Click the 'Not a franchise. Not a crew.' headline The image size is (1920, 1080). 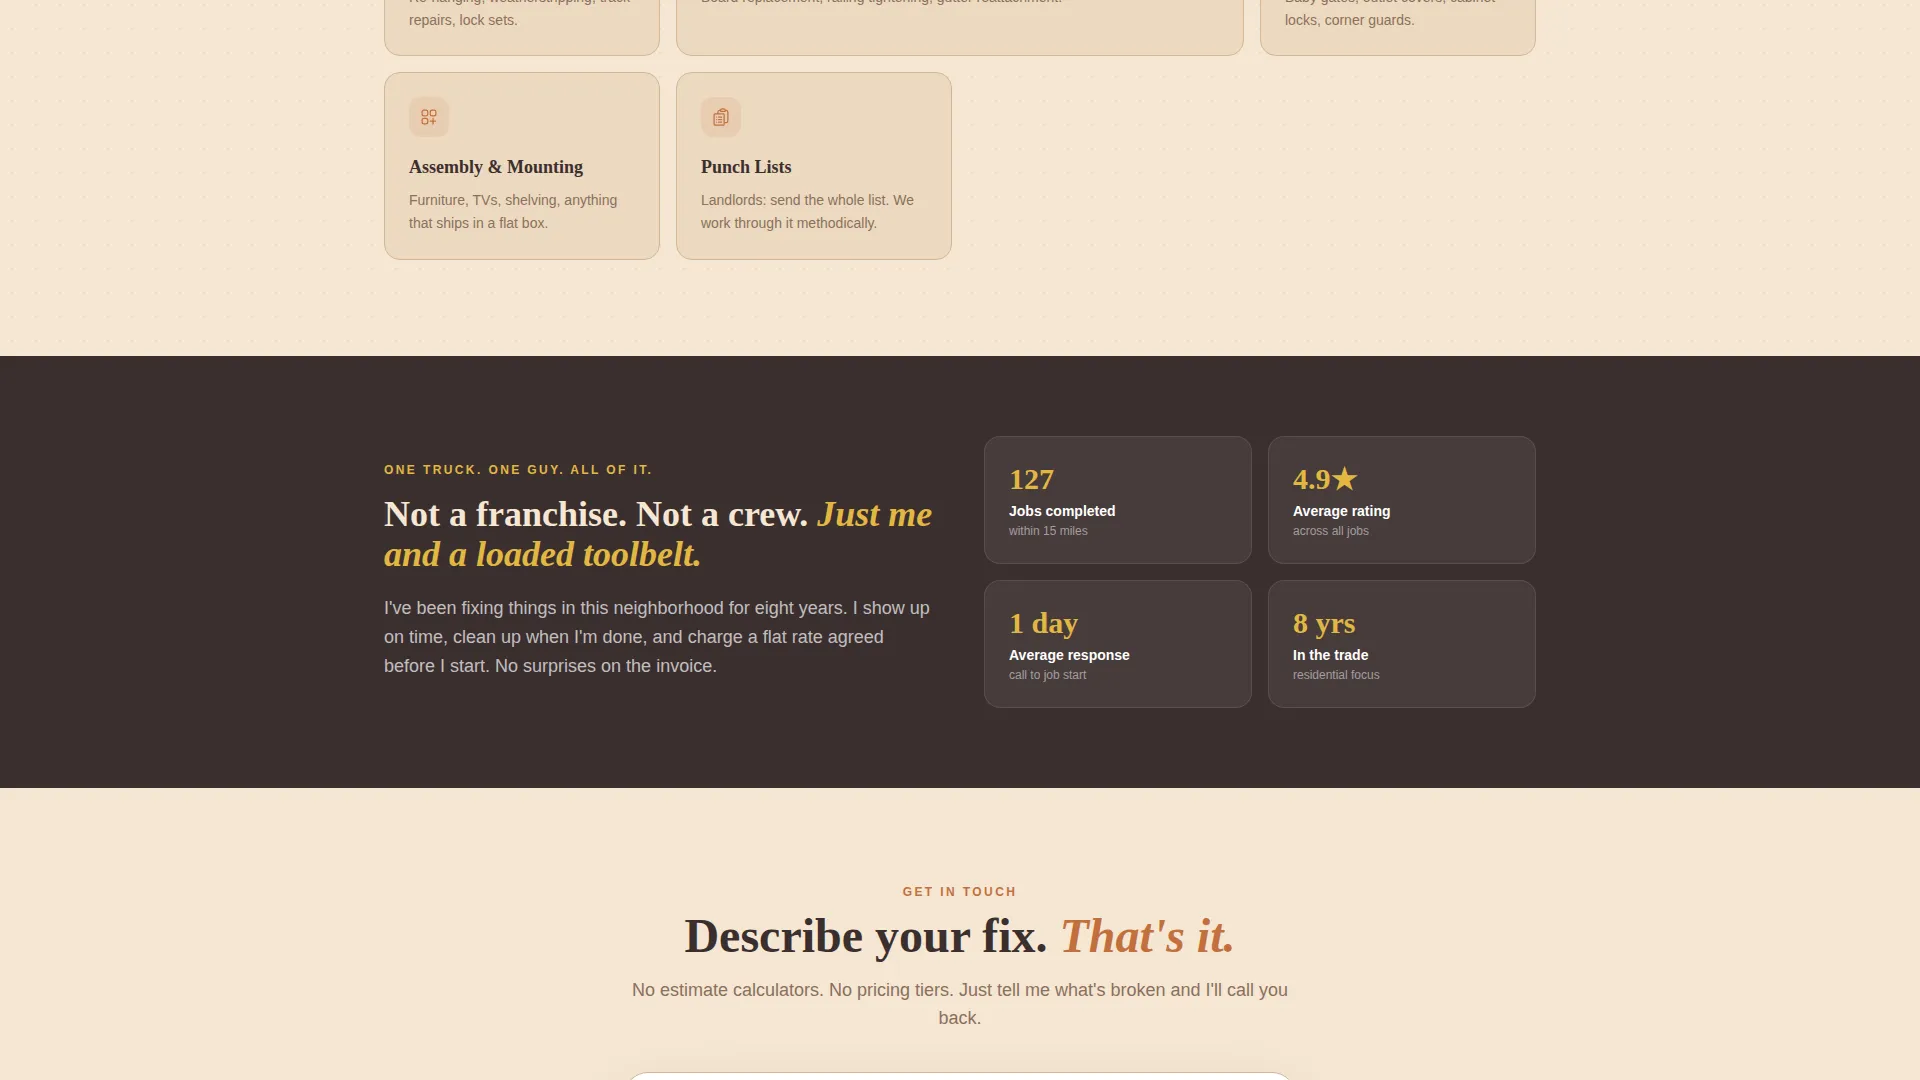[x=658, y=534]
